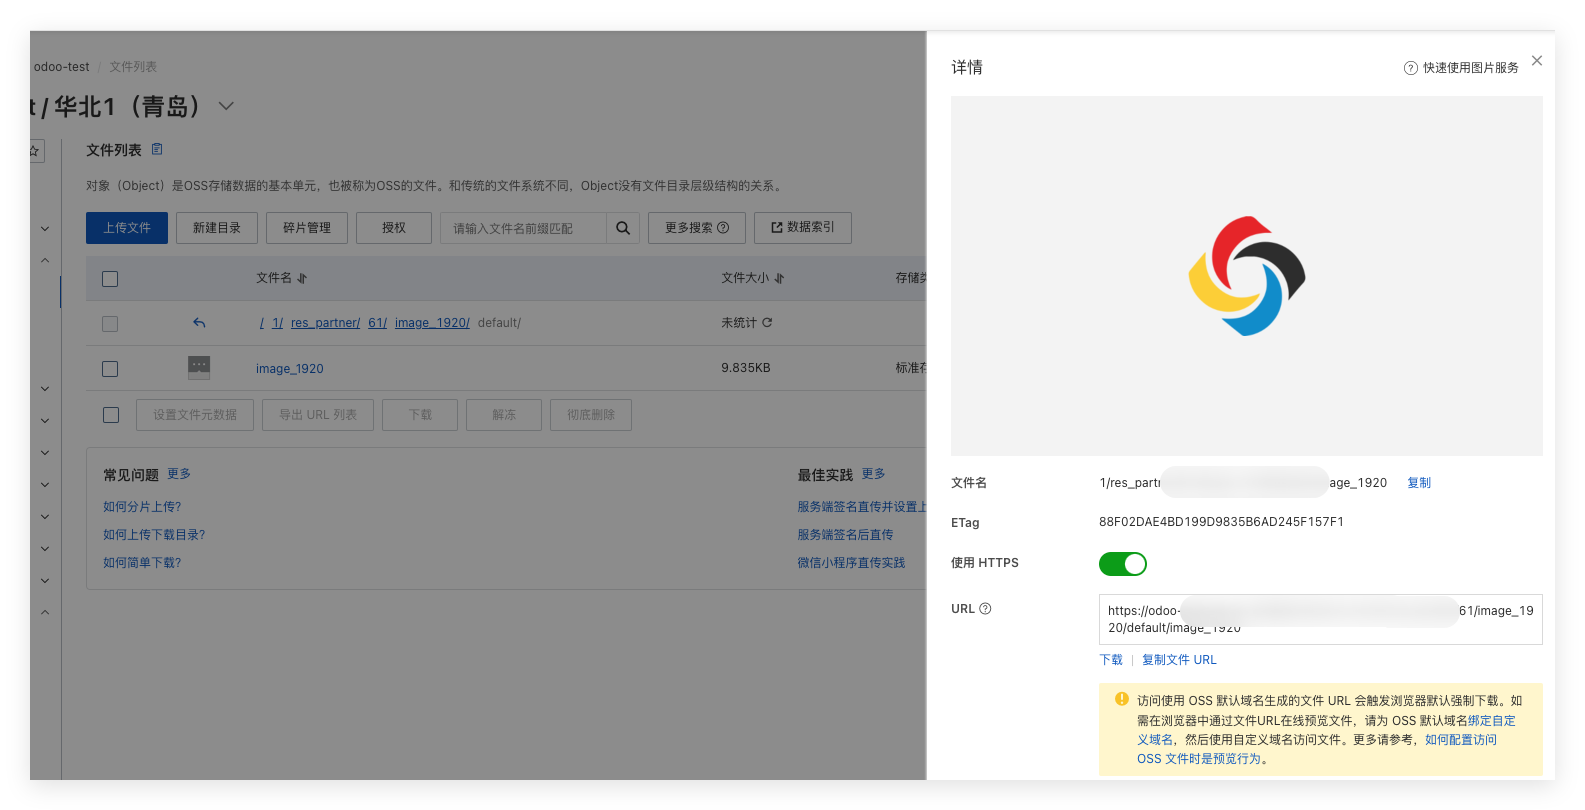Click the refresh icon next to 未统计

click(x=767, y=323)
